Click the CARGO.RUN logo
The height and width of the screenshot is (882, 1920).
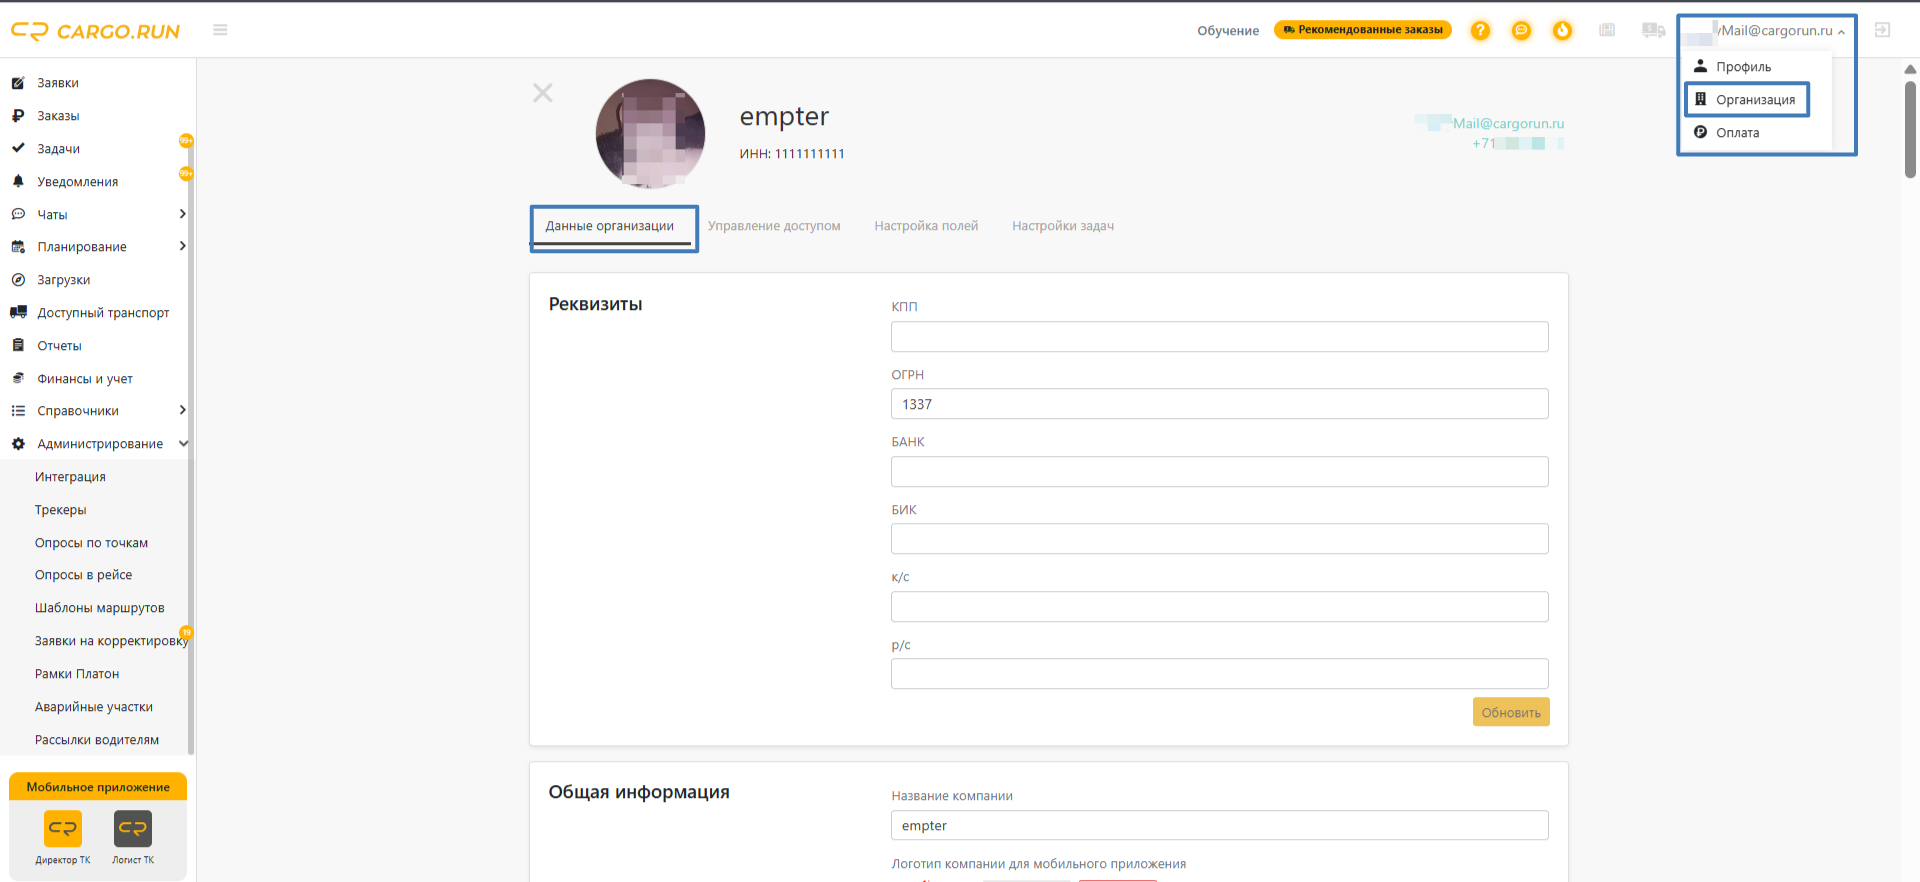pos(95,31)
